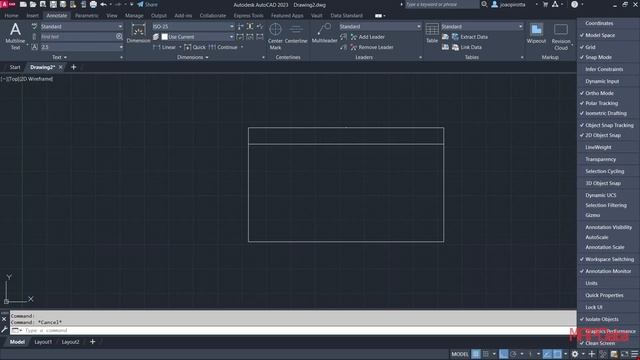Image resolution: width=640 pixels, height=360 pixels.
Task: Expand the Markup panel dropdown arrow
Action: (x=572, y=45)
